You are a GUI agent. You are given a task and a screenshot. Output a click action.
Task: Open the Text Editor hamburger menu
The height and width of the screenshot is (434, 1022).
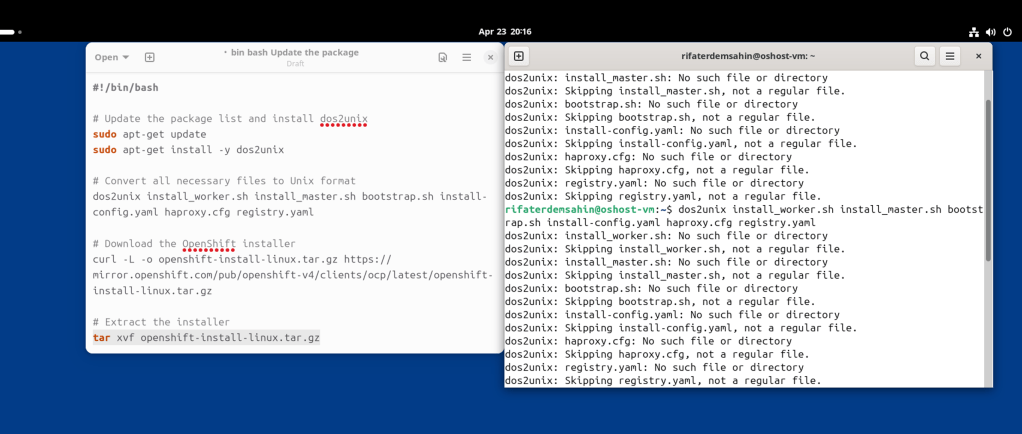point(467,57)
